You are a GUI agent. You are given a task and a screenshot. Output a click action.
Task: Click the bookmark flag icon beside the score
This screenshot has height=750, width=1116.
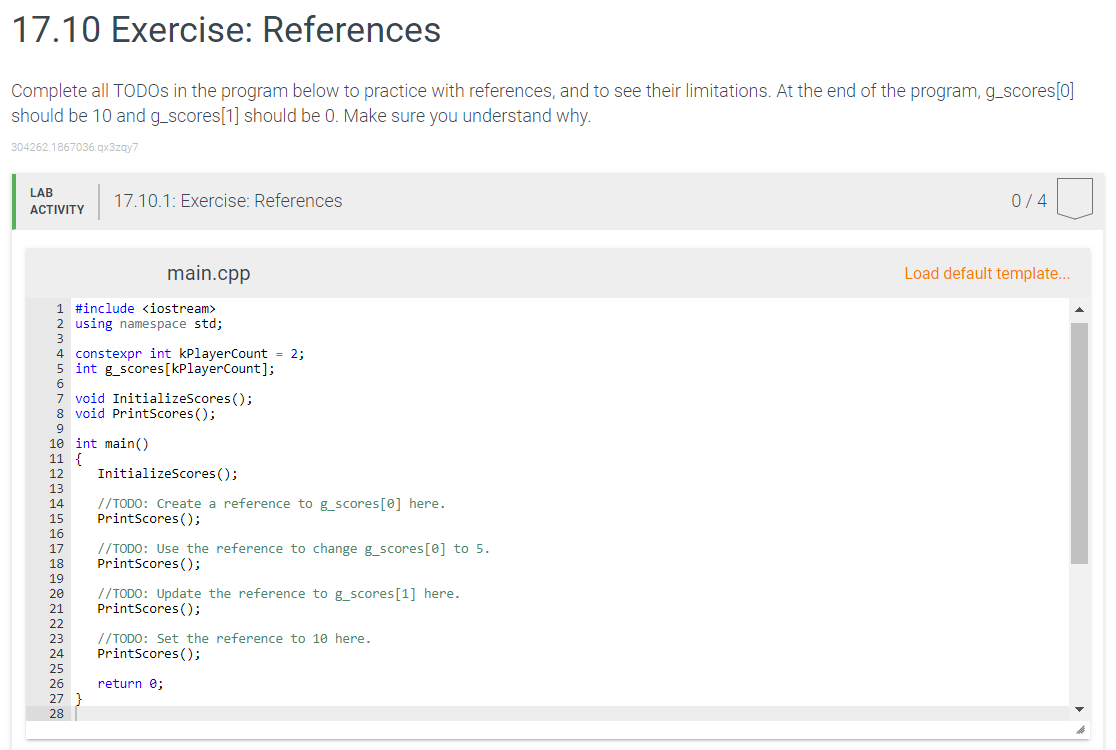(1075, 198)
